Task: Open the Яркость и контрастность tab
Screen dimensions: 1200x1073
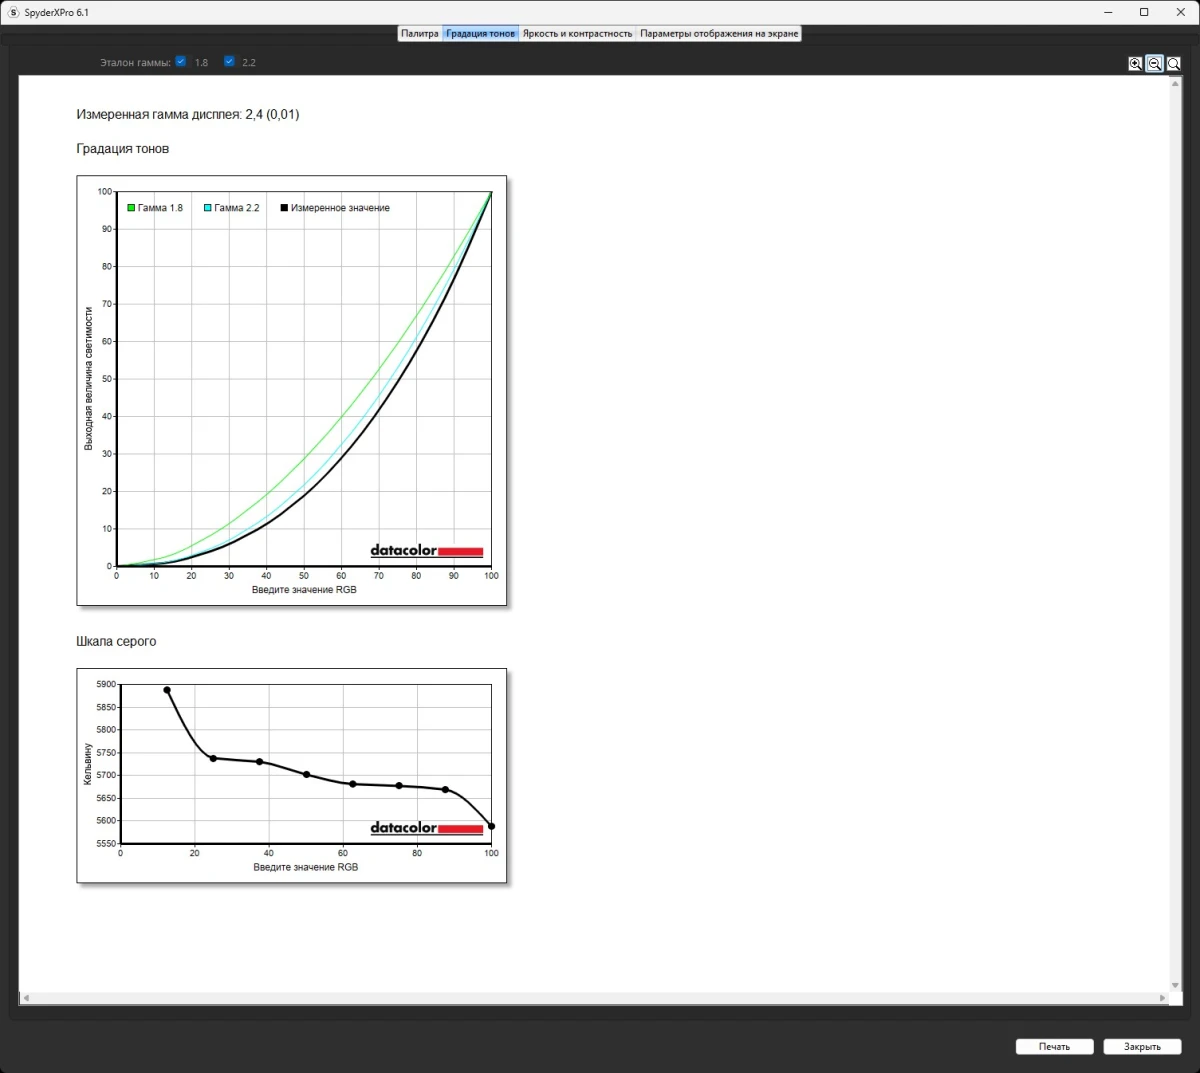Action: [577, 33]
